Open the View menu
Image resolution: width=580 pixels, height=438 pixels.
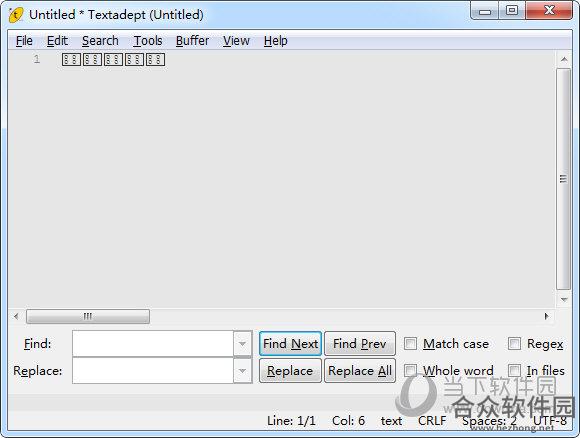coord(236,41)
